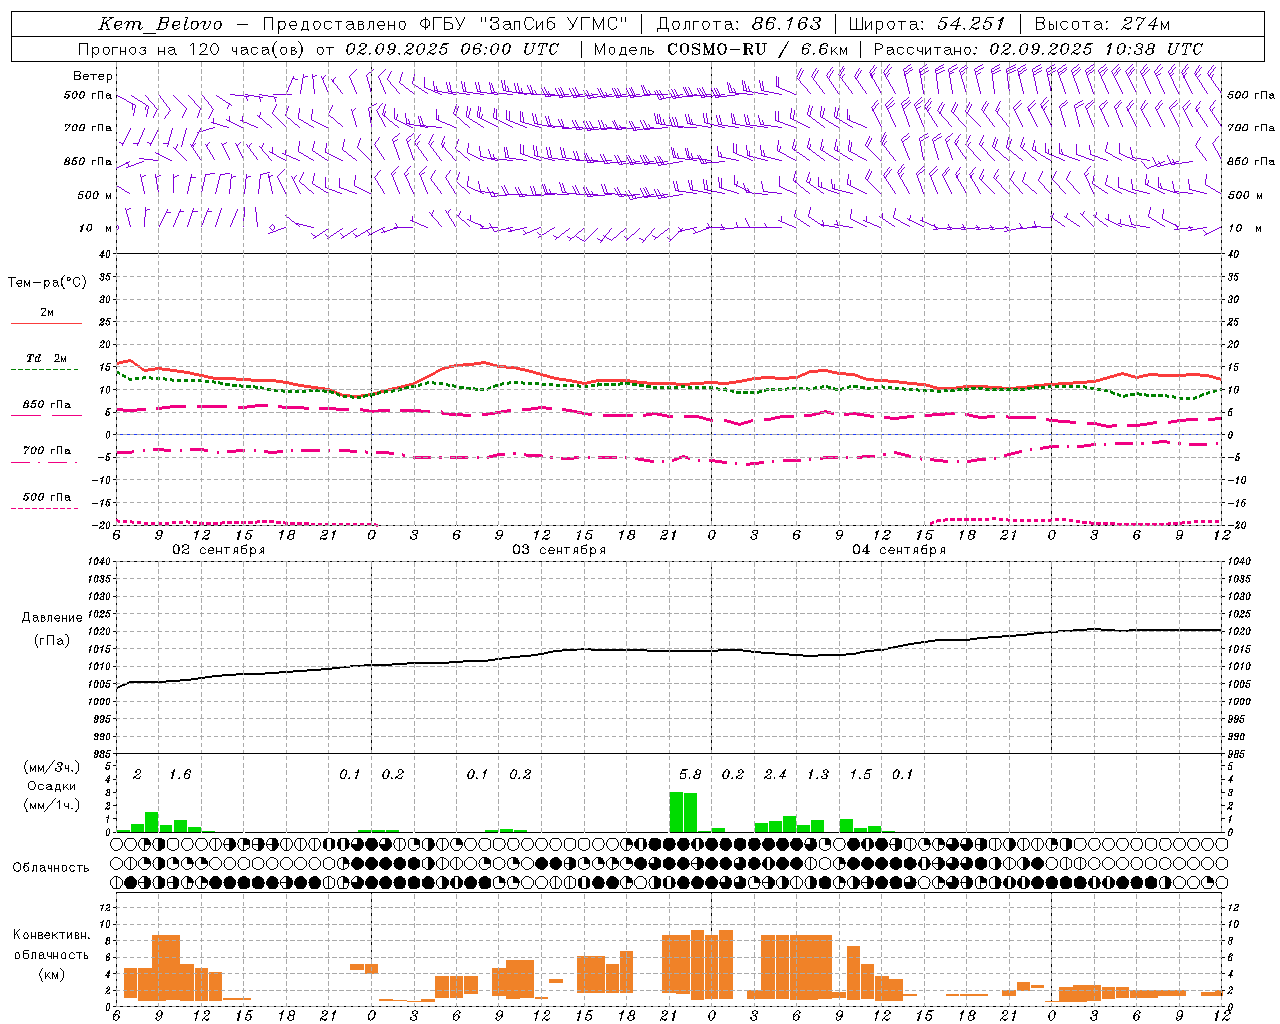This screenshot has height=1024, width=1280.
Task: Click the 'Td 2м' dew point legend entry
Action: point(47,358)
